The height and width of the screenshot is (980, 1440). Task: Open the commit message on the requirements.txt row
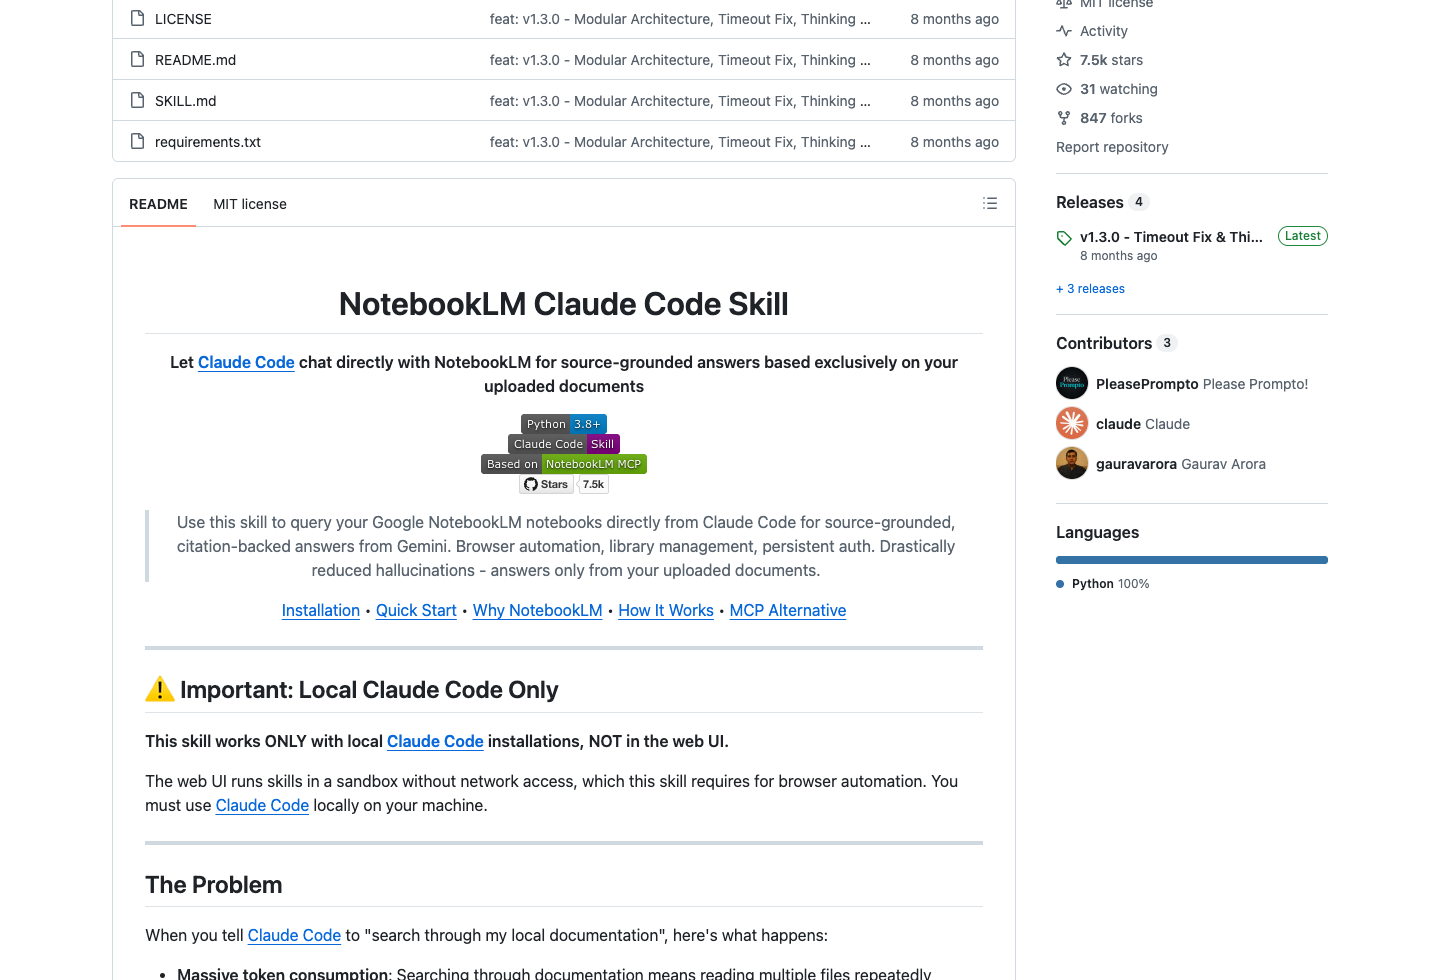(680, 142)
